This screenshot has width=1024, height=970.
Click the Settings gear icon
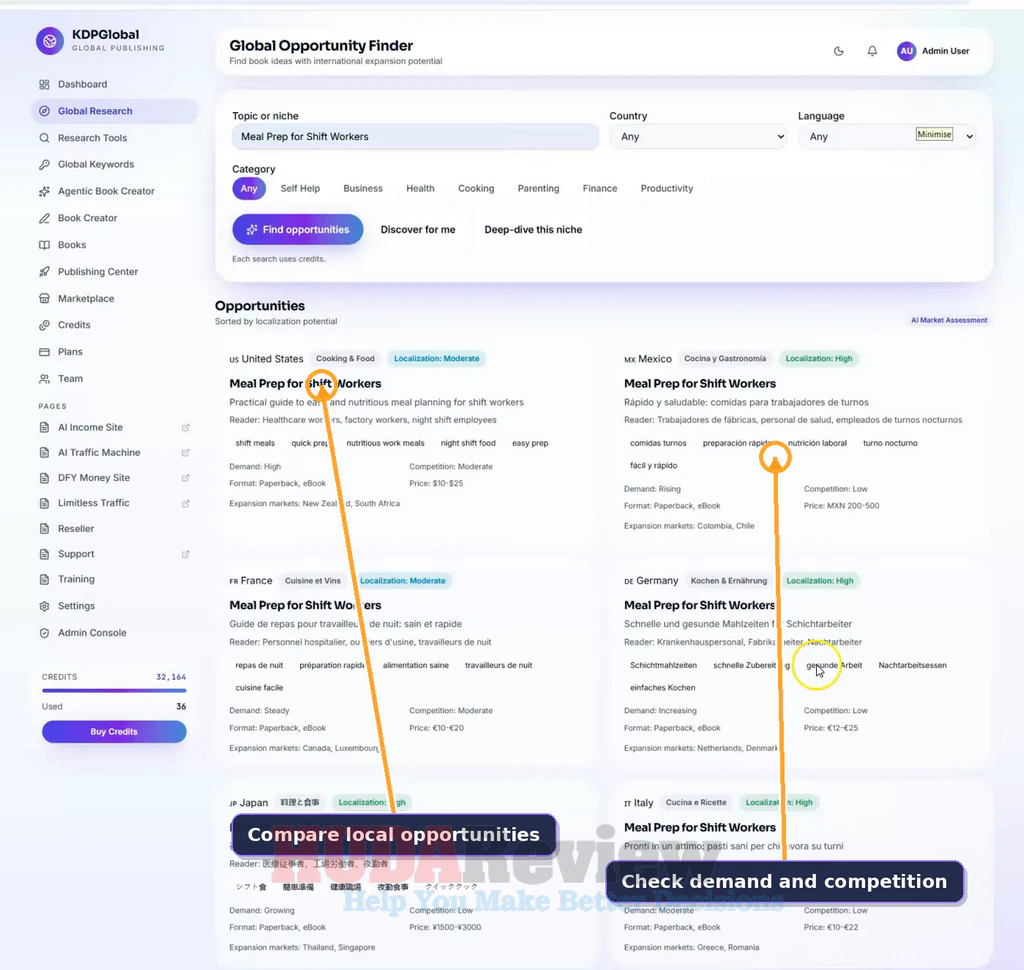click(x=44, y=606)
